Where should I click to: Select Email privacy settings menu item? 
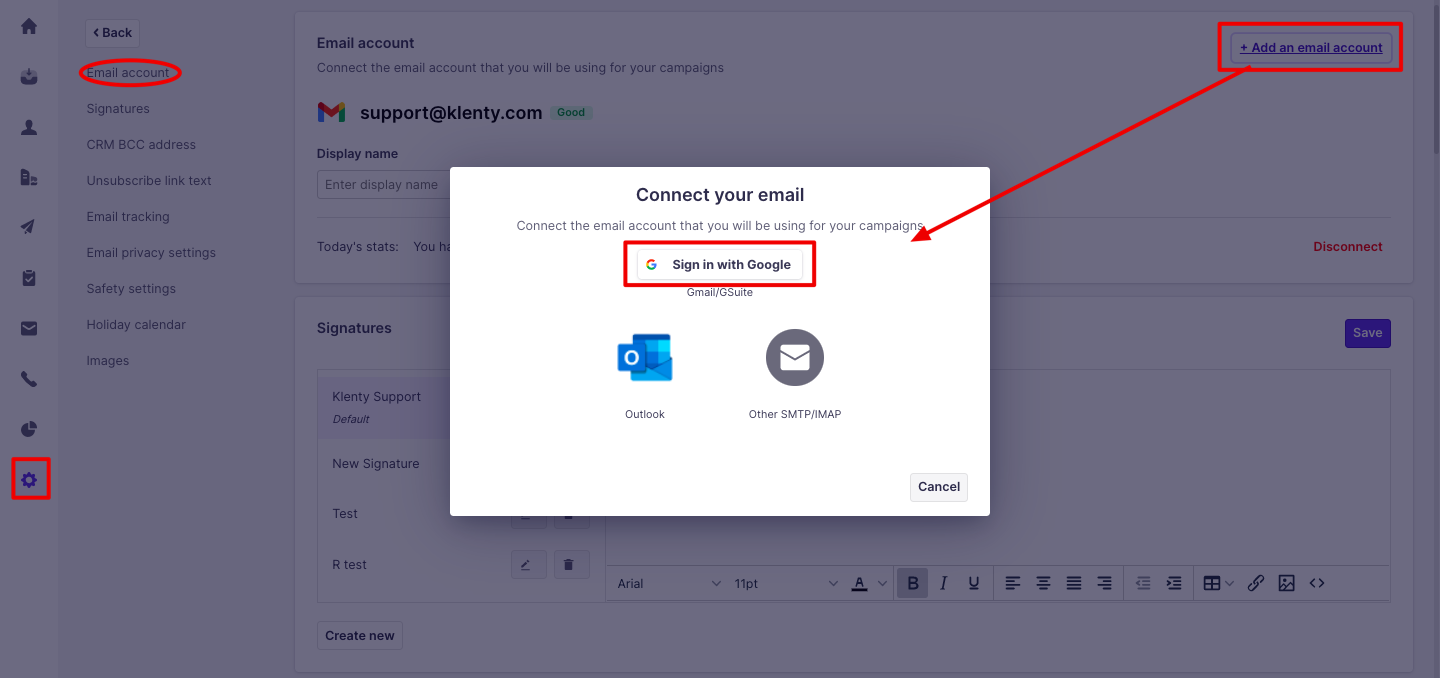click(151, 253)
